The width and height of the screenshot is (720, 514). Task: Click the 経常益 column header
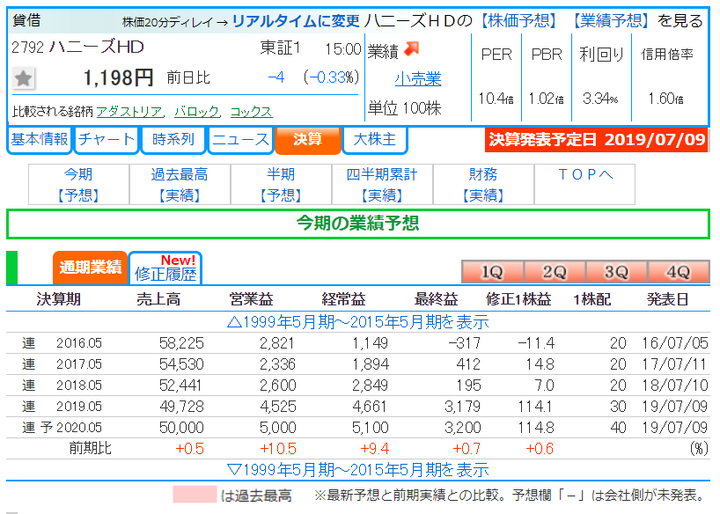pos(343,299)
